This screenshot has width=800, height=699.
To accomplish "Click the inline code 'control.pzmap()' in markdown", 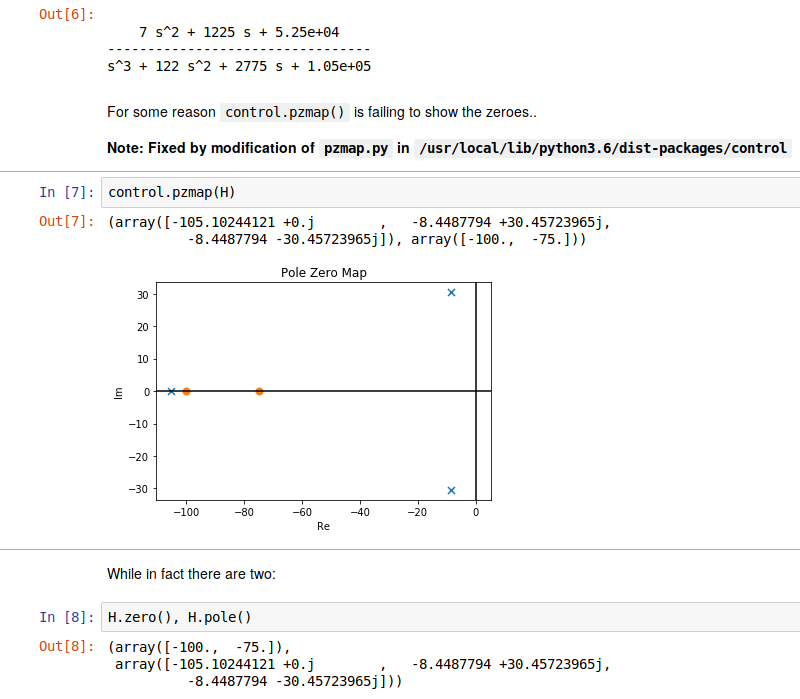I will click(285, 112).
